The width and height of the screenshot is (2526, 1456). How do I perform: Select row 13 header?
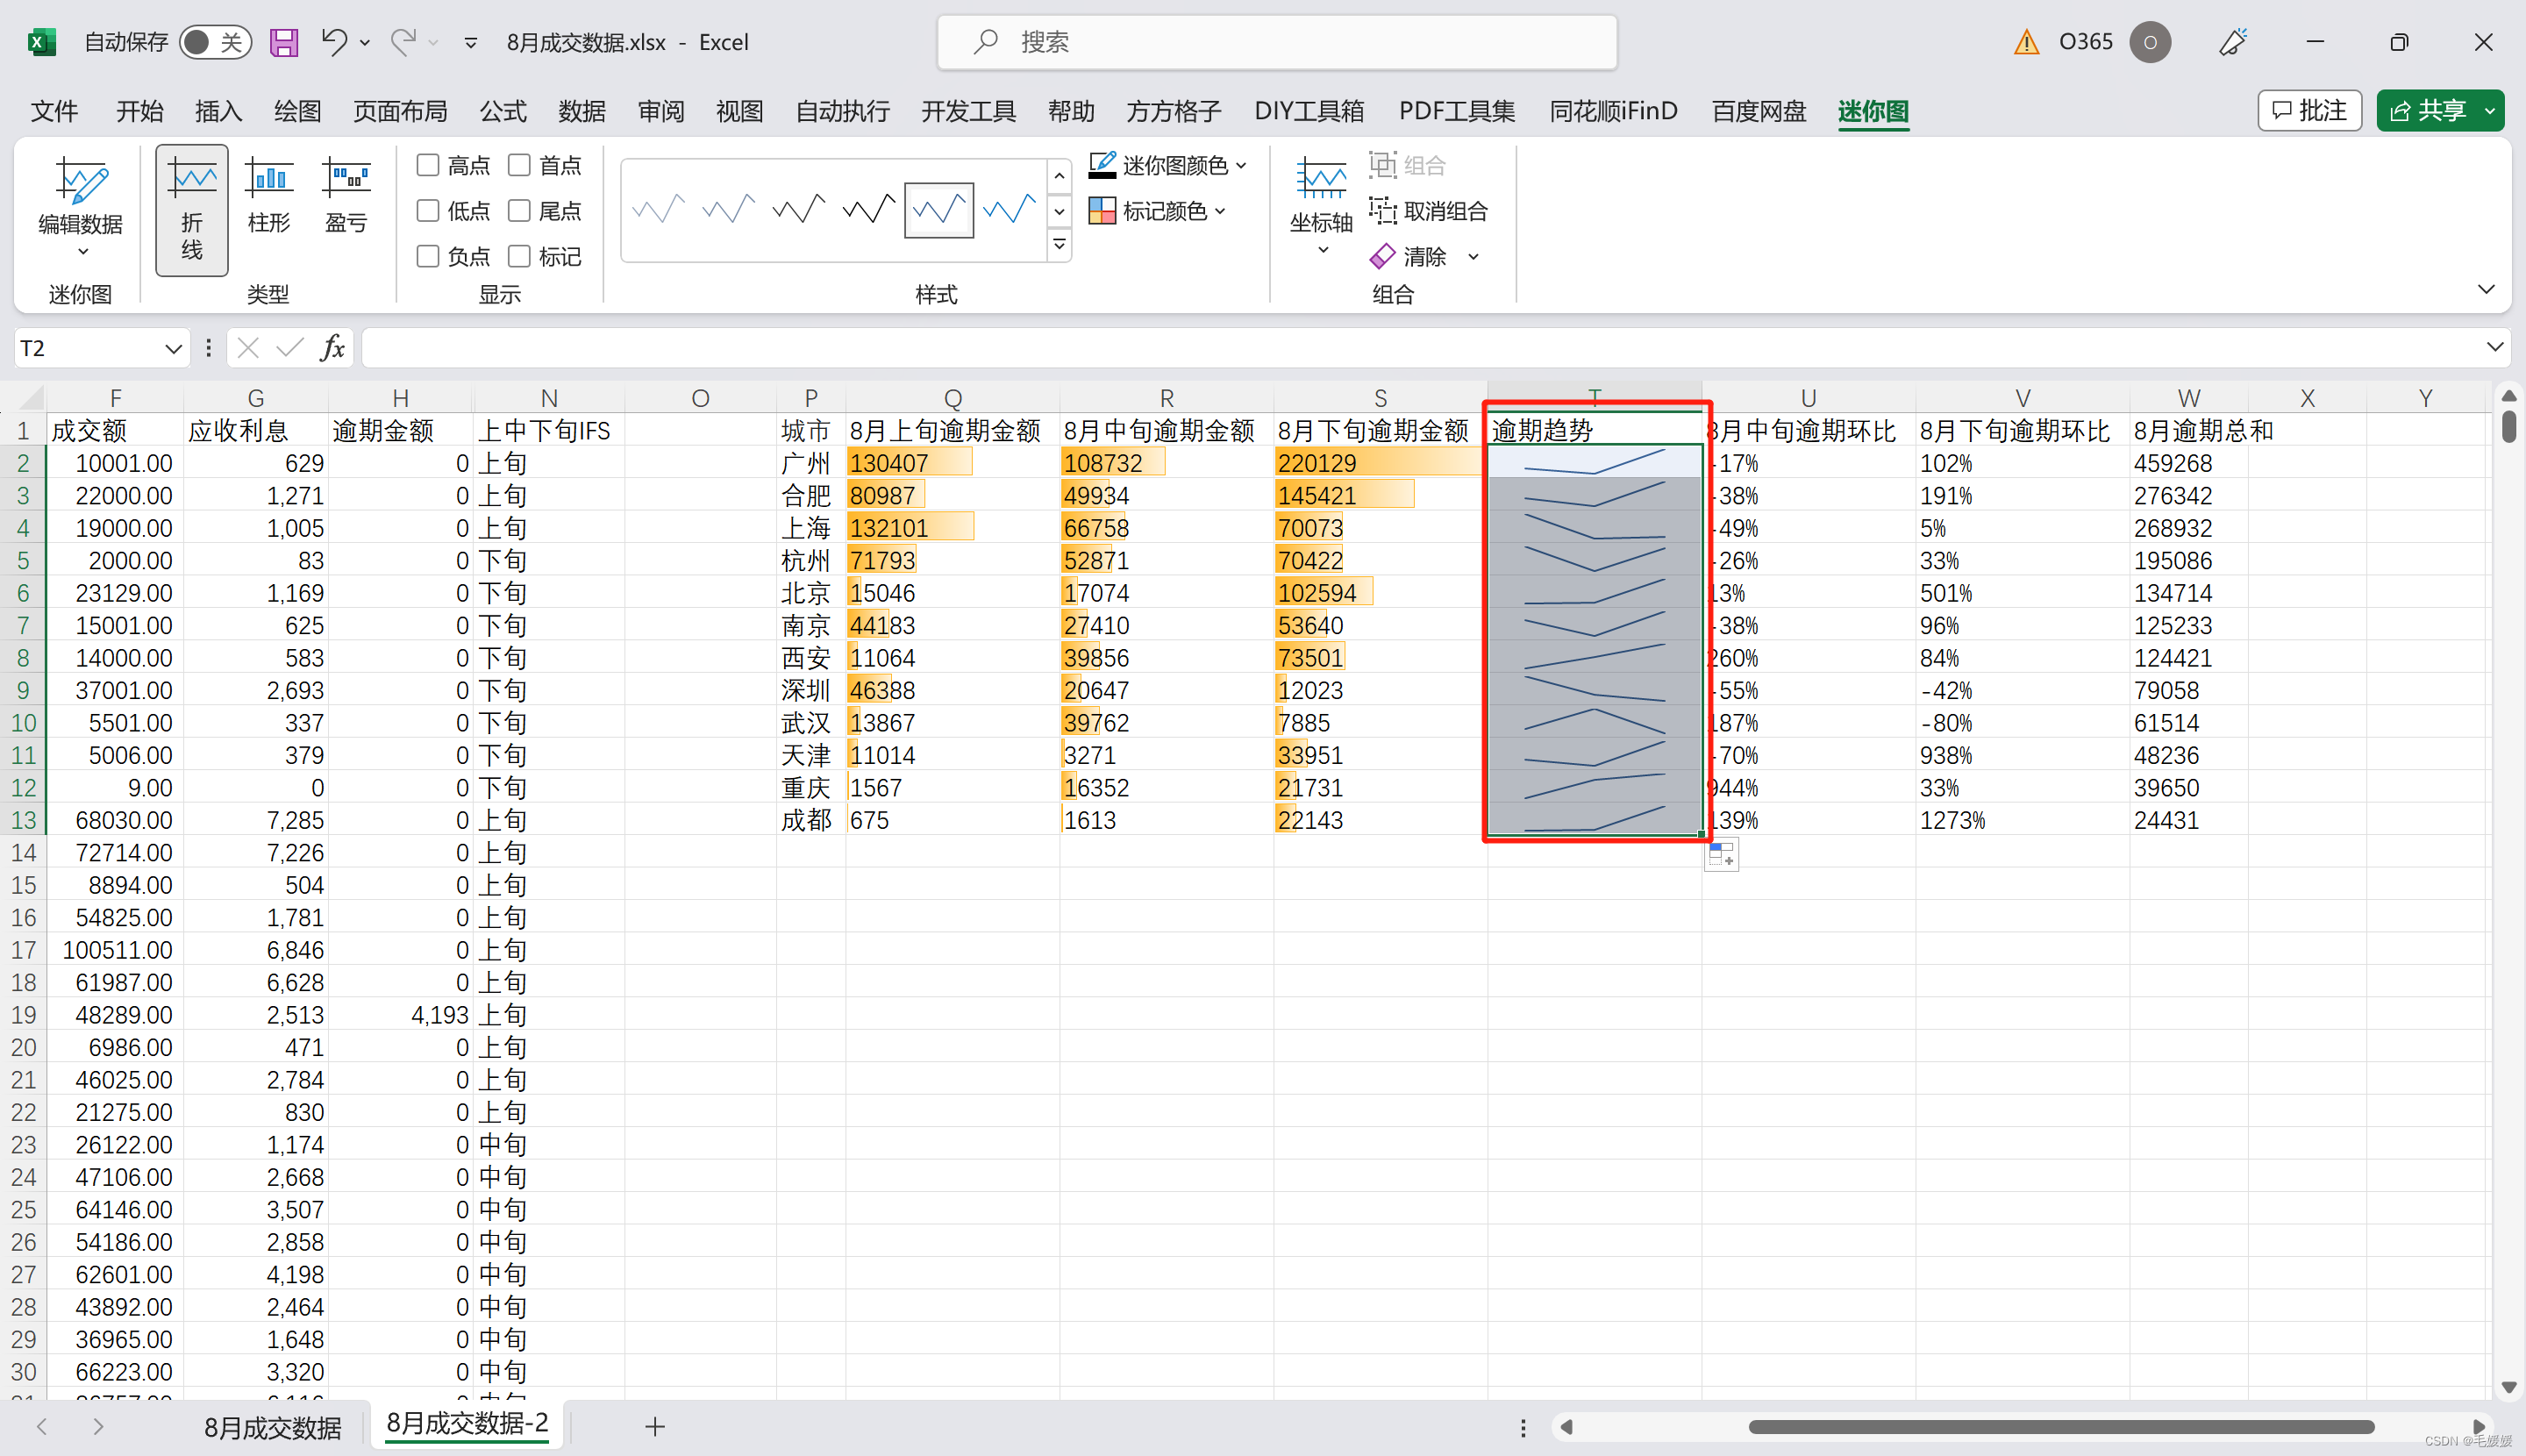coord(23,820)
